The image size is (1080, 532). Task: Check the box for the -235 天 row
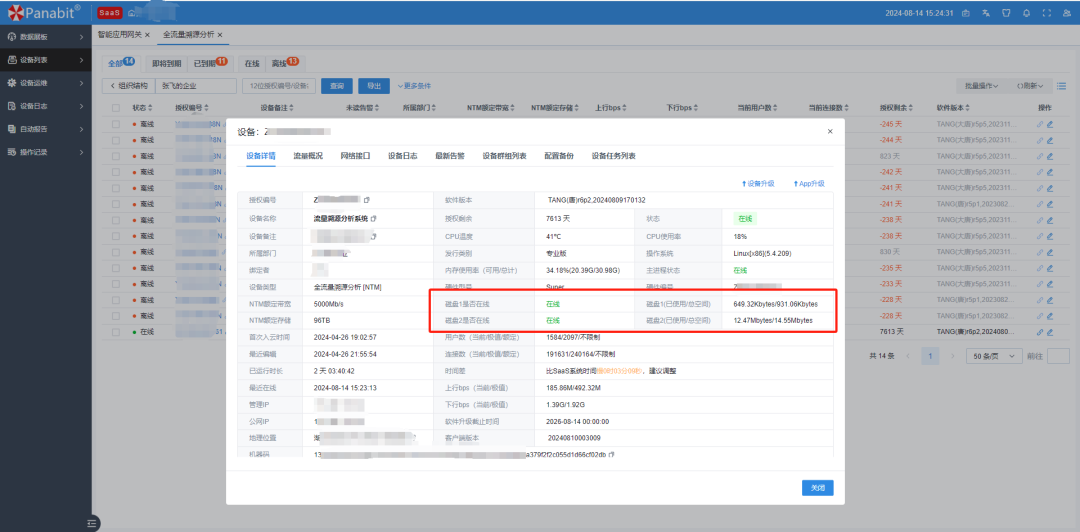coord(116,267)
